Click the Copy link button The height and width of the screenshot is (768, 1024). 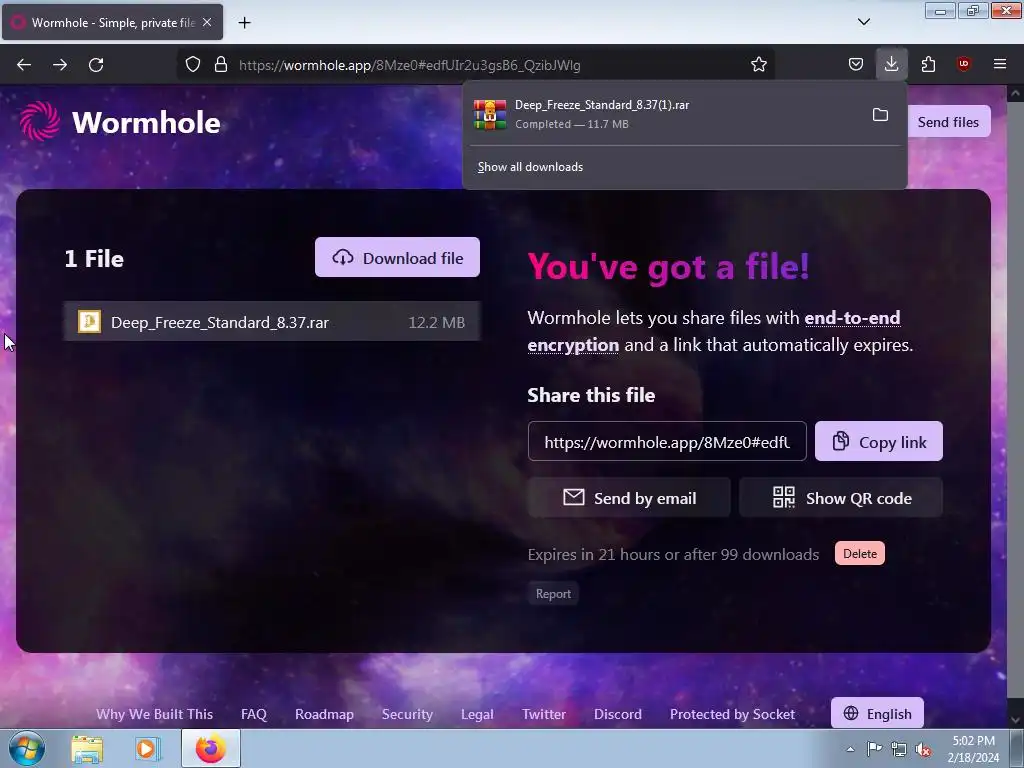[878, 441]
